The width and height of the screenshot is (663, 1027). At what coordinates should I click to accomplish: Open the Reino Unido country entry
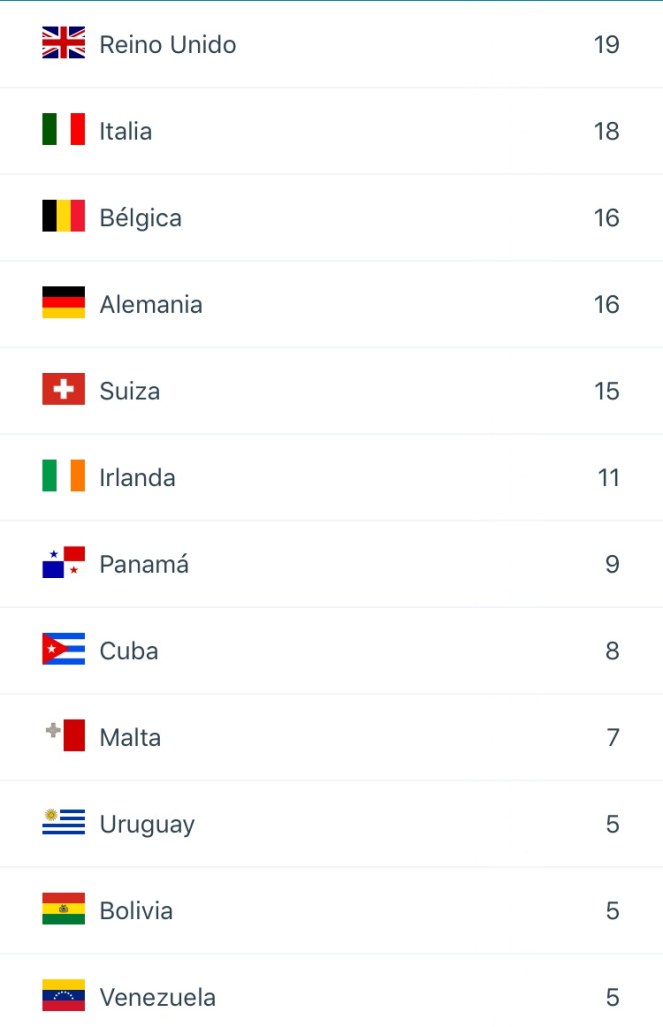tap(168, 45)
